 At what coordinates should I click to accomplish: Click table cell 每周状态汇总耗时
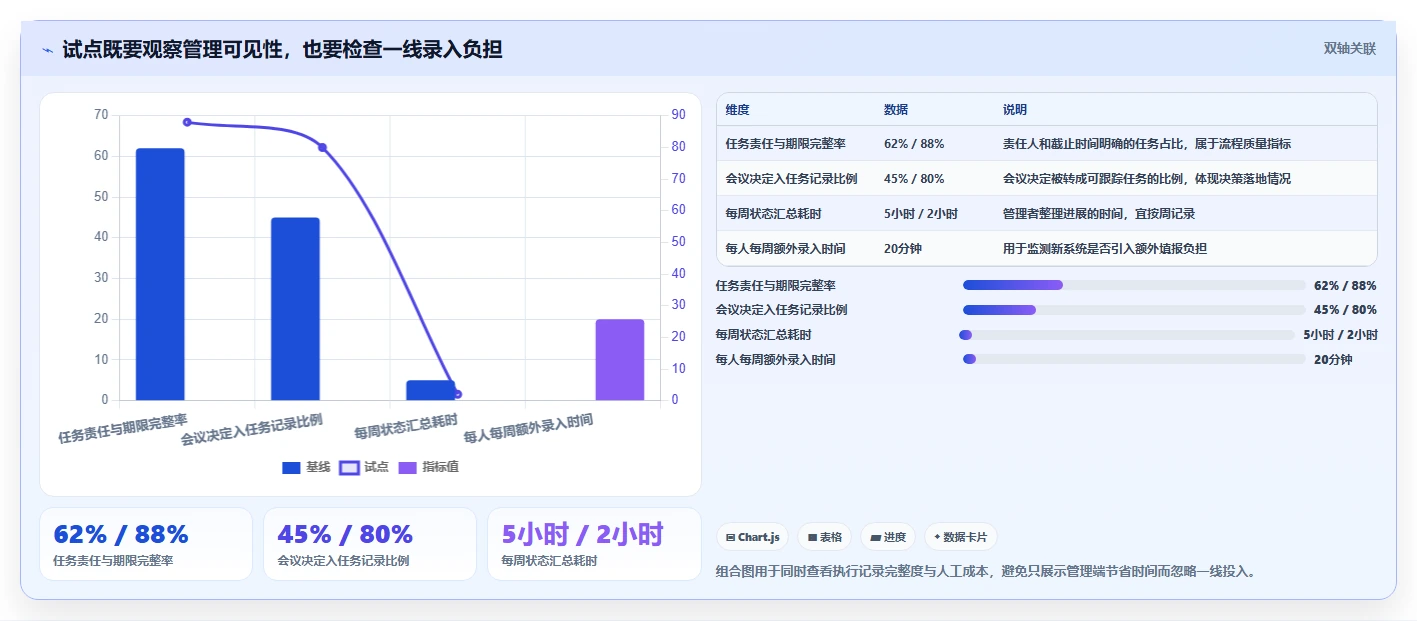coord(773,214)
